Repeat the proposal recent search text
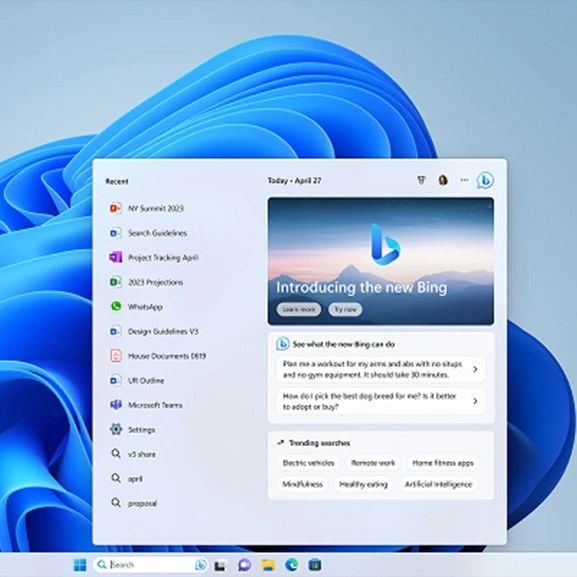The height and width of the screenshot is (577, 577). coord(142,503)
